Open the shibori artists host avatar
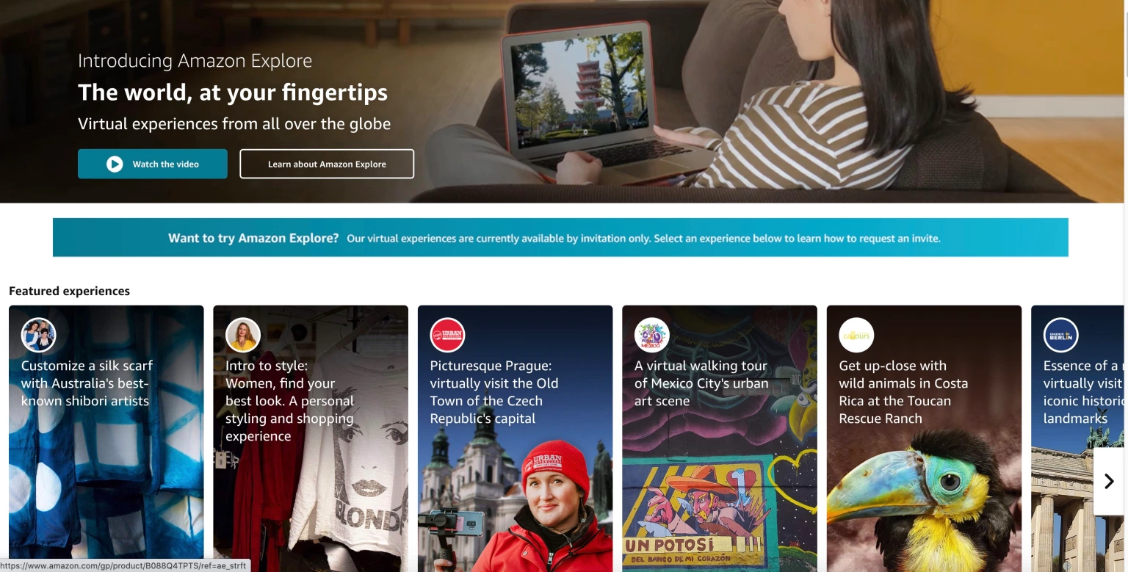Viewport: 1128px width, 572px height. click(x=39, y=335)
